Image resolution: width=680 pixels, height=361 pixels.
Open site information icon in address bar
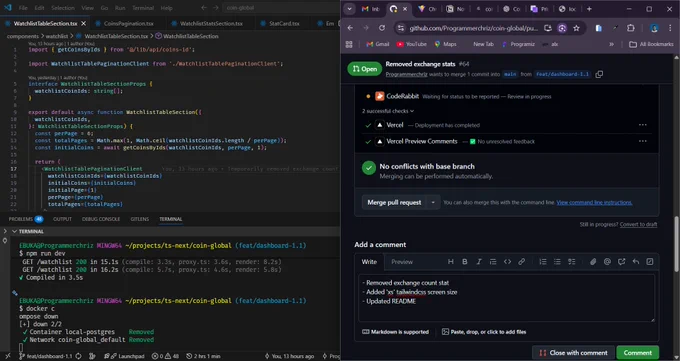(x=401, y=28)
